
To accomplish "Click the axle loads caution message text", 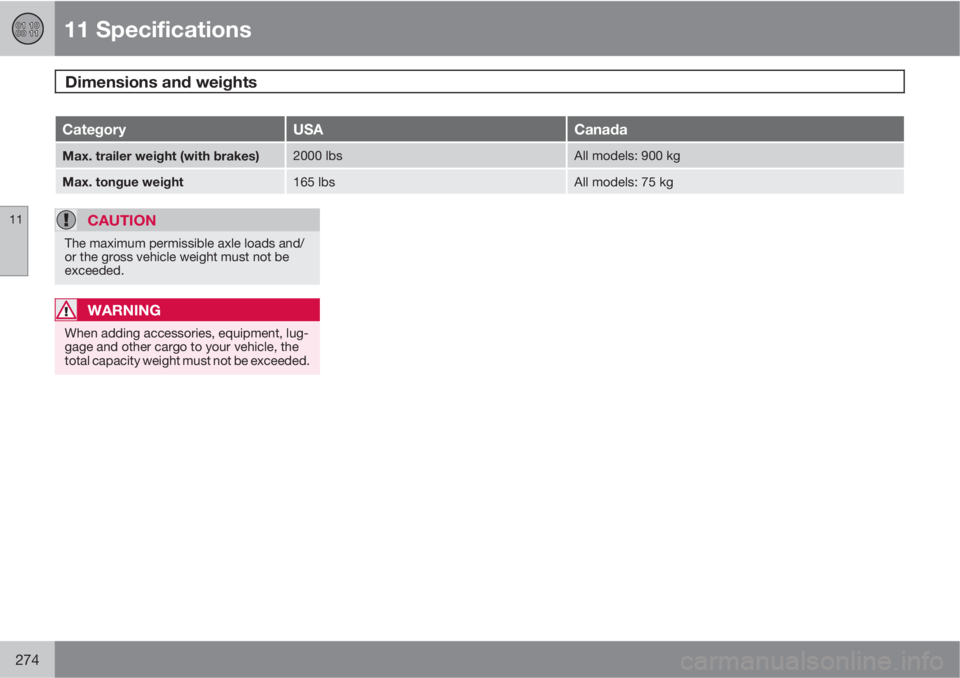I will (x=186, y=257).
